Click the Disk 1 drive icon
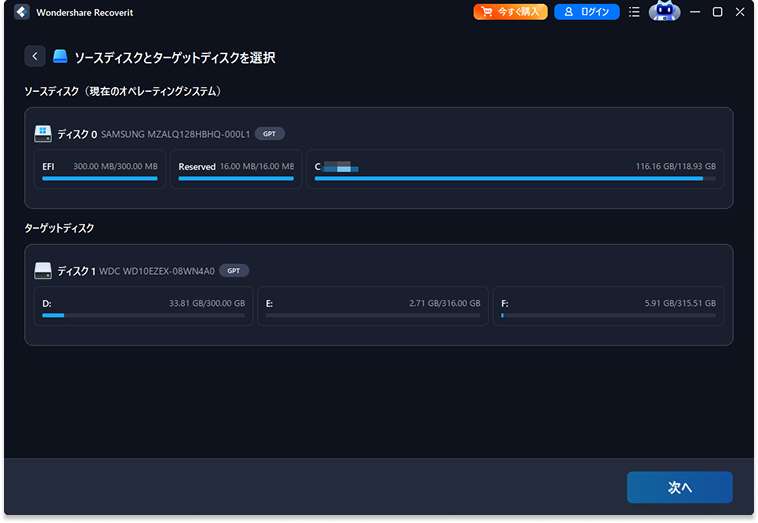This screenshot has width=758, height=523. tap(43, 271)
